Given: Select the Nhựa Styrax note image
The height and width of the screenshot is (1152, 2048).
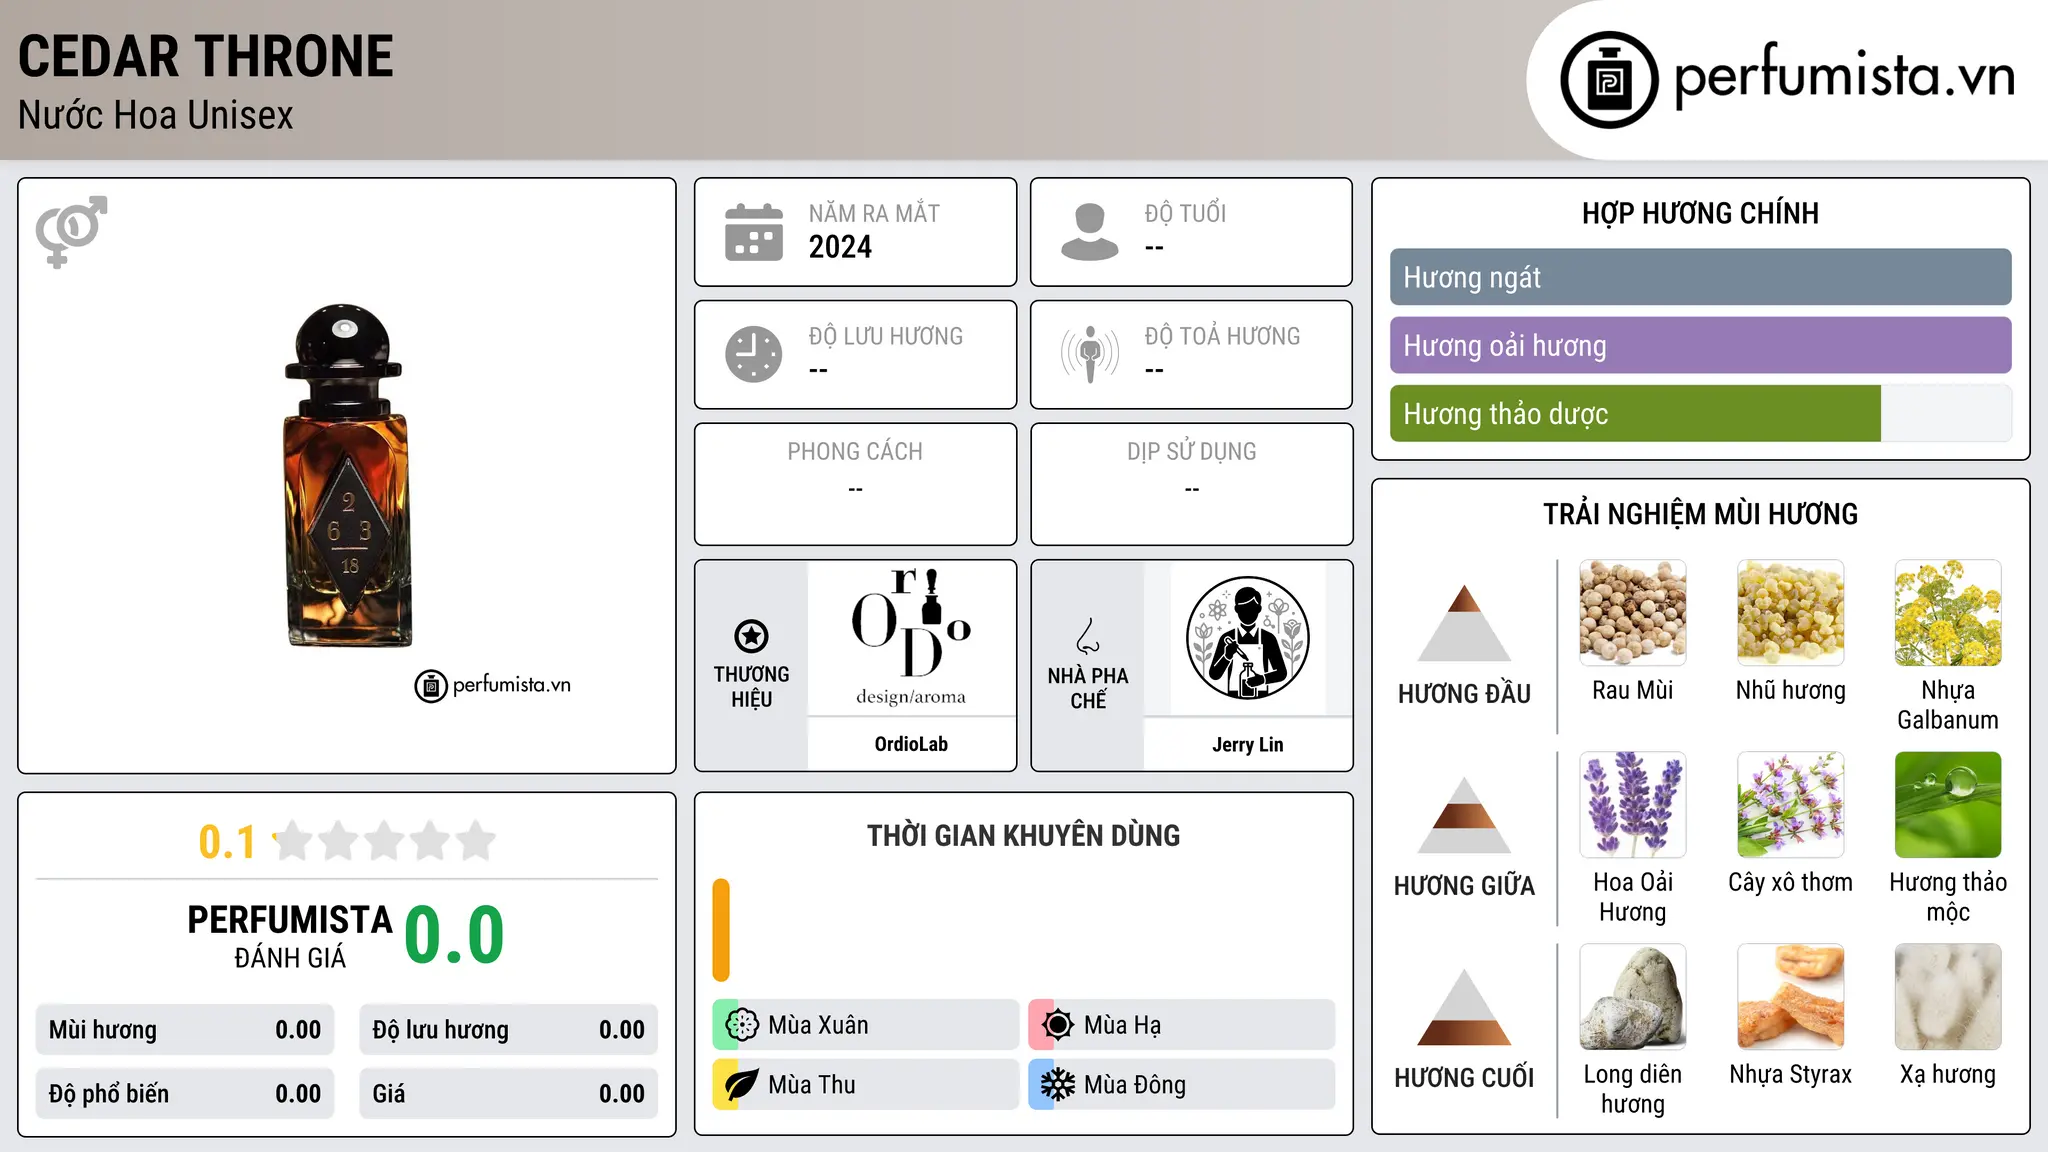Looking at the screenshot, I should [1790, 996].
